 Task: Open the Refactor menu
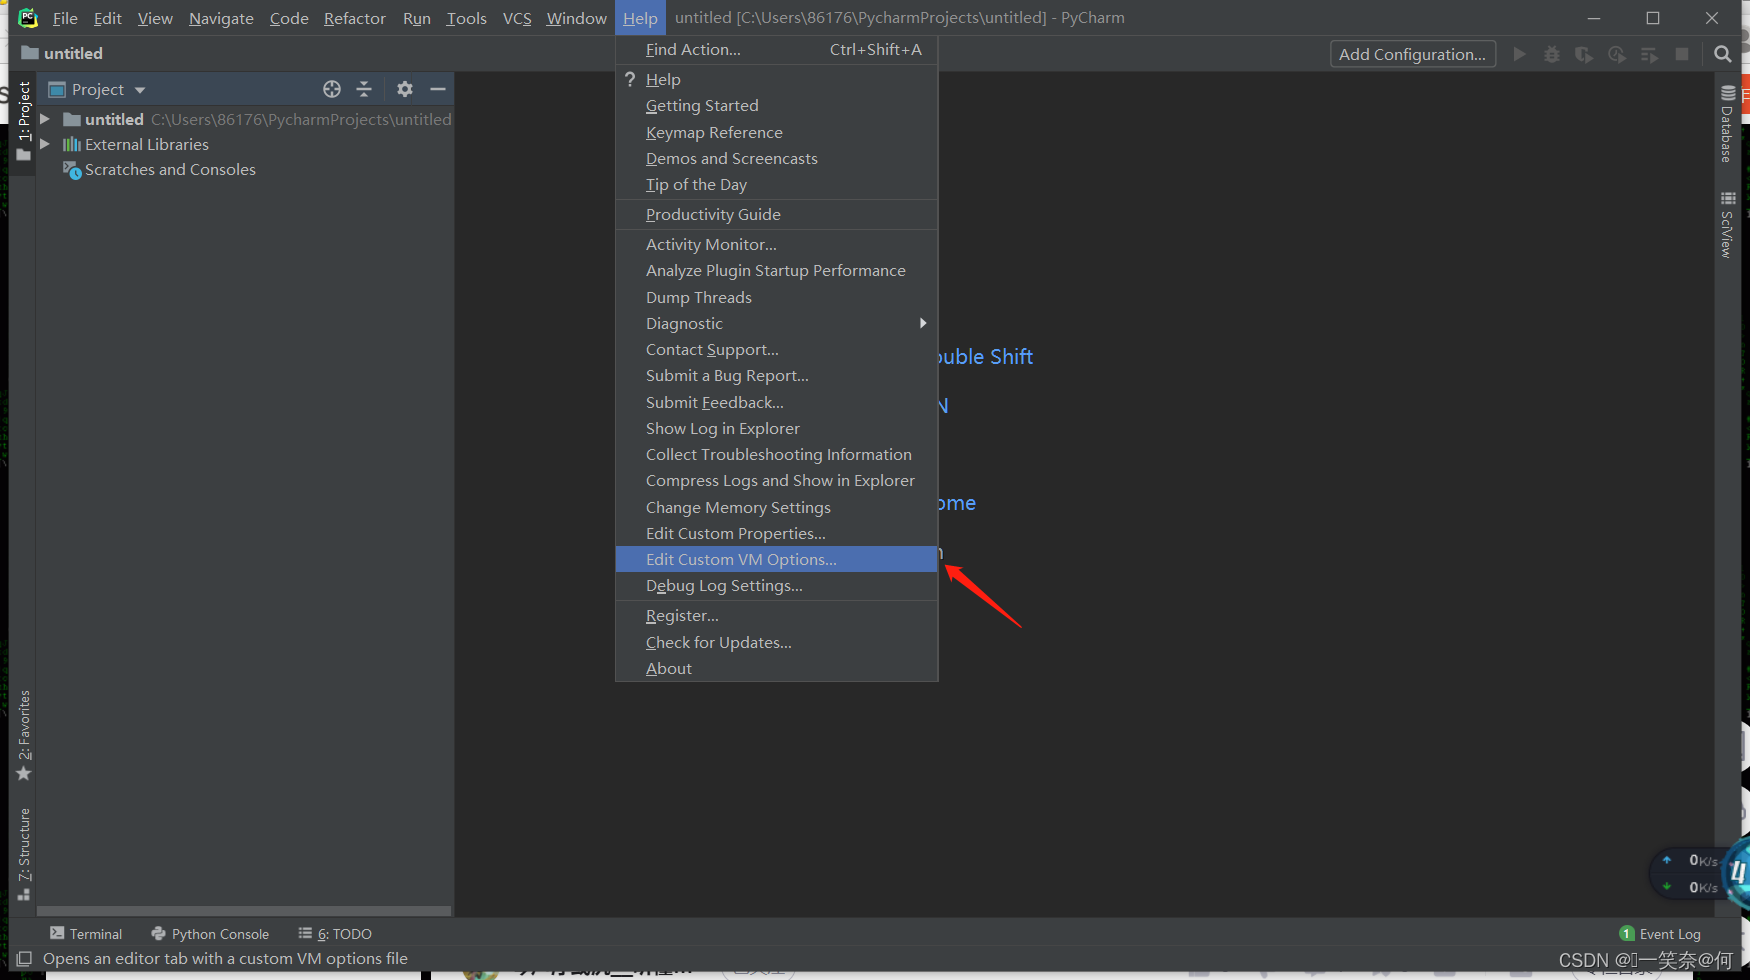[355, 18]
